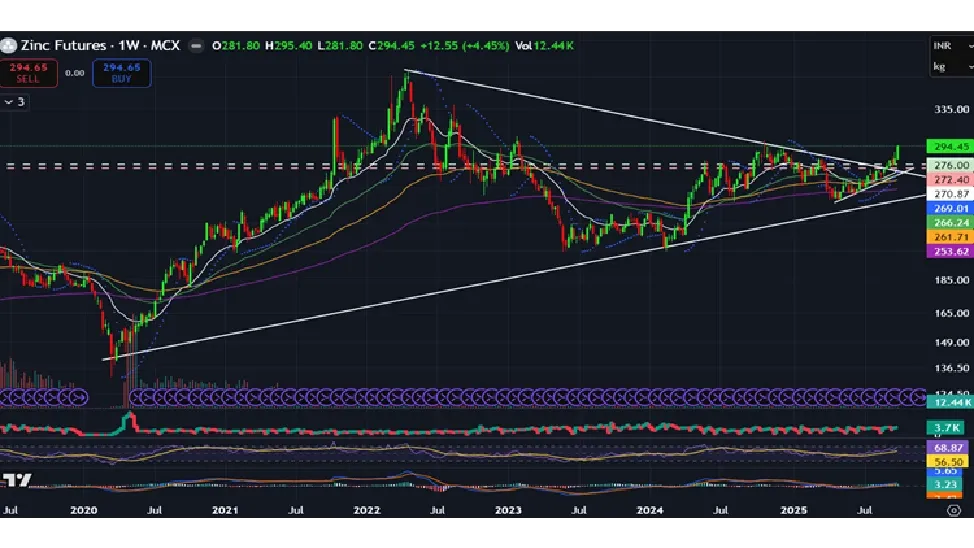974x548 pixels.
Task: Open chart settings gear at bottom right
Action: point(953,509)
